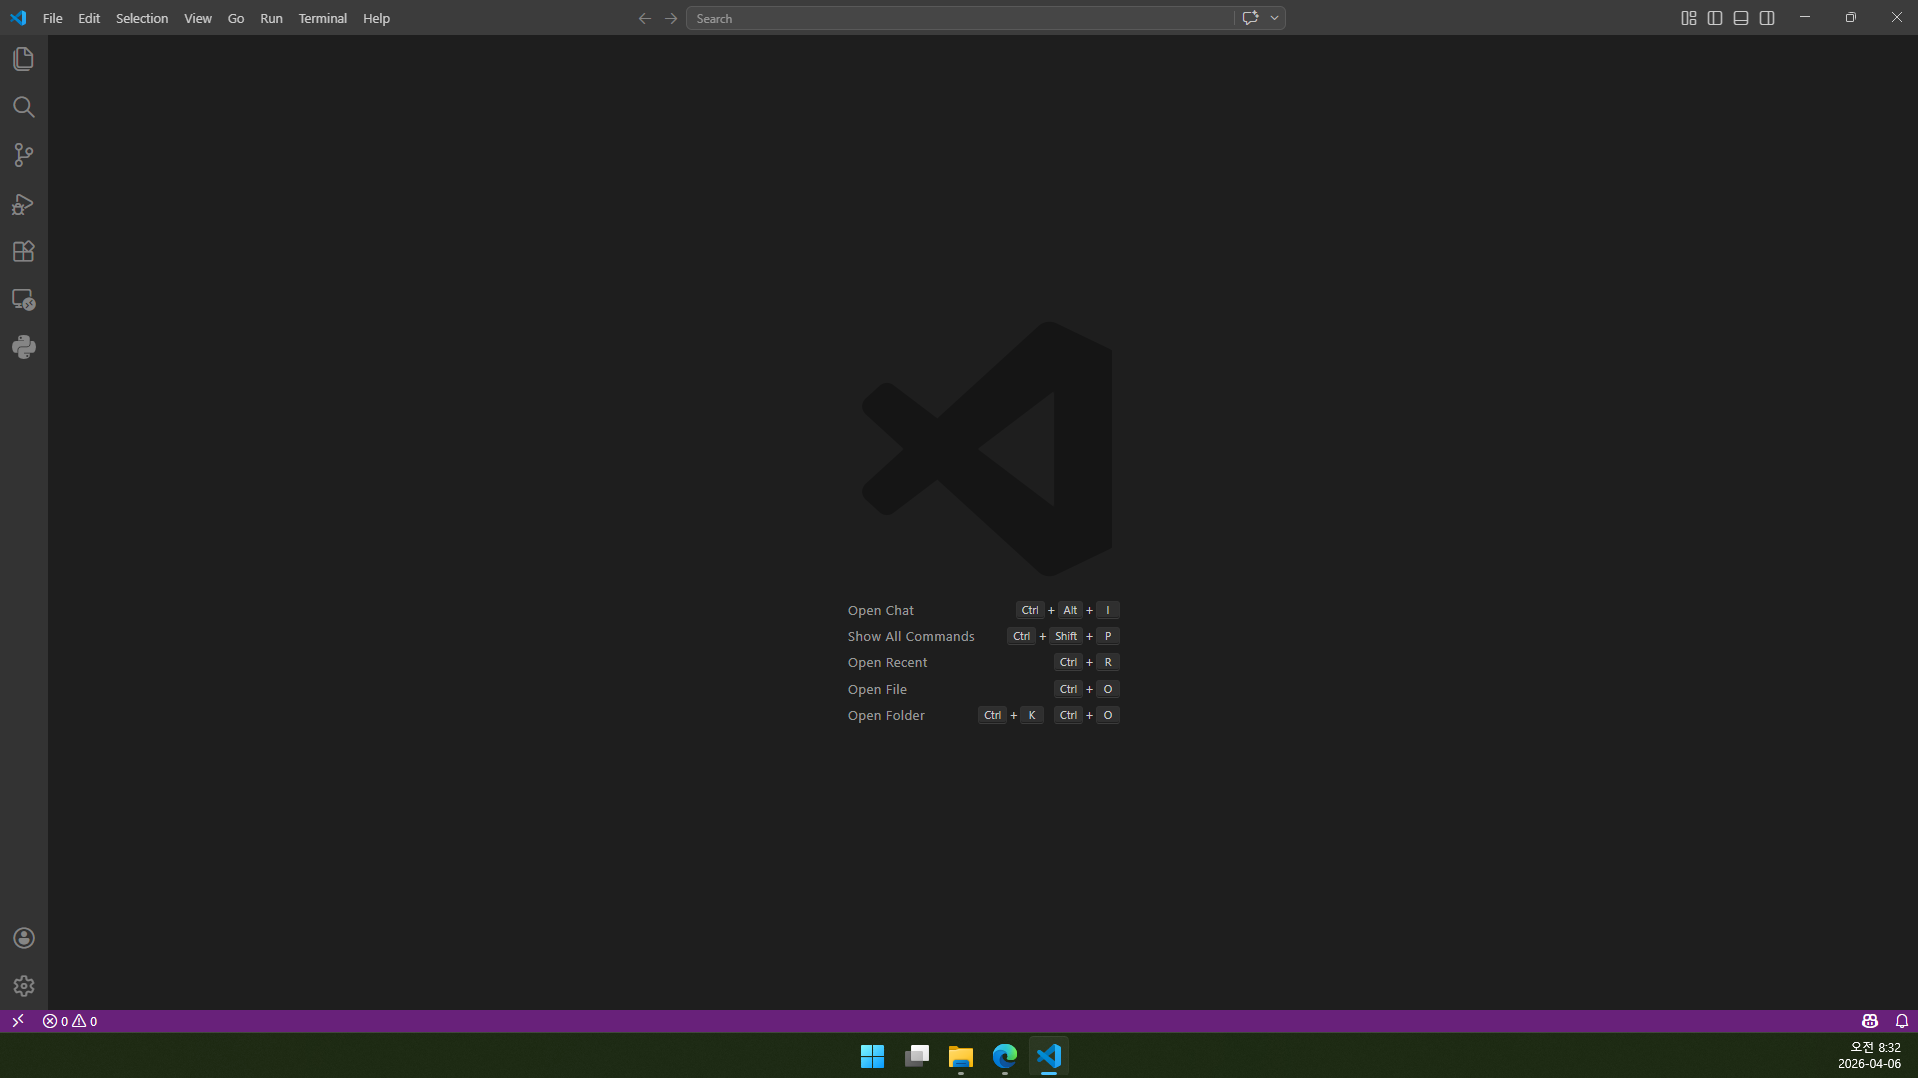Screen dimensions: 1918x1078
Task: Click the Open Folder label
Action: pos(886,715)
